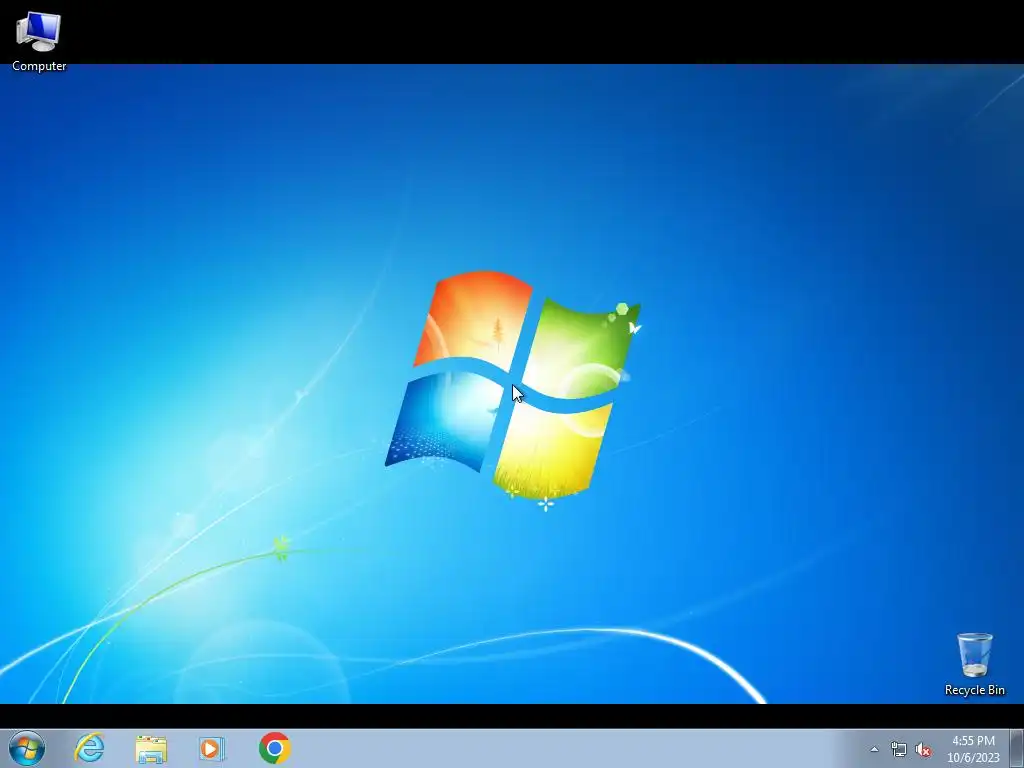Open the network status tray icon
This screenshot has height=768, width=1024.
coord(899,750)
